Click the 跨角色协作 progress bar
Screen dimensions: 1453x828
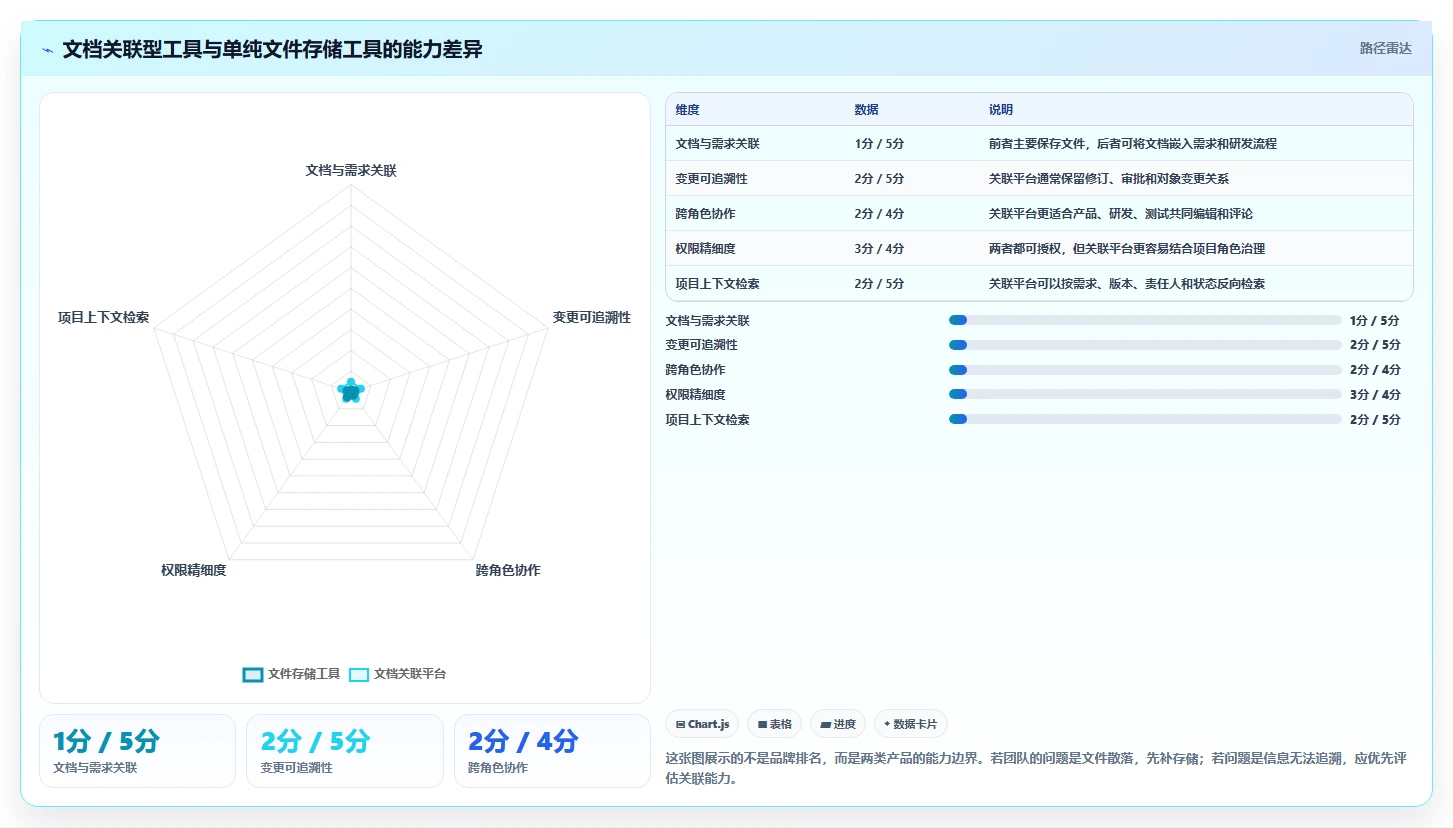tap(1145, 370)
